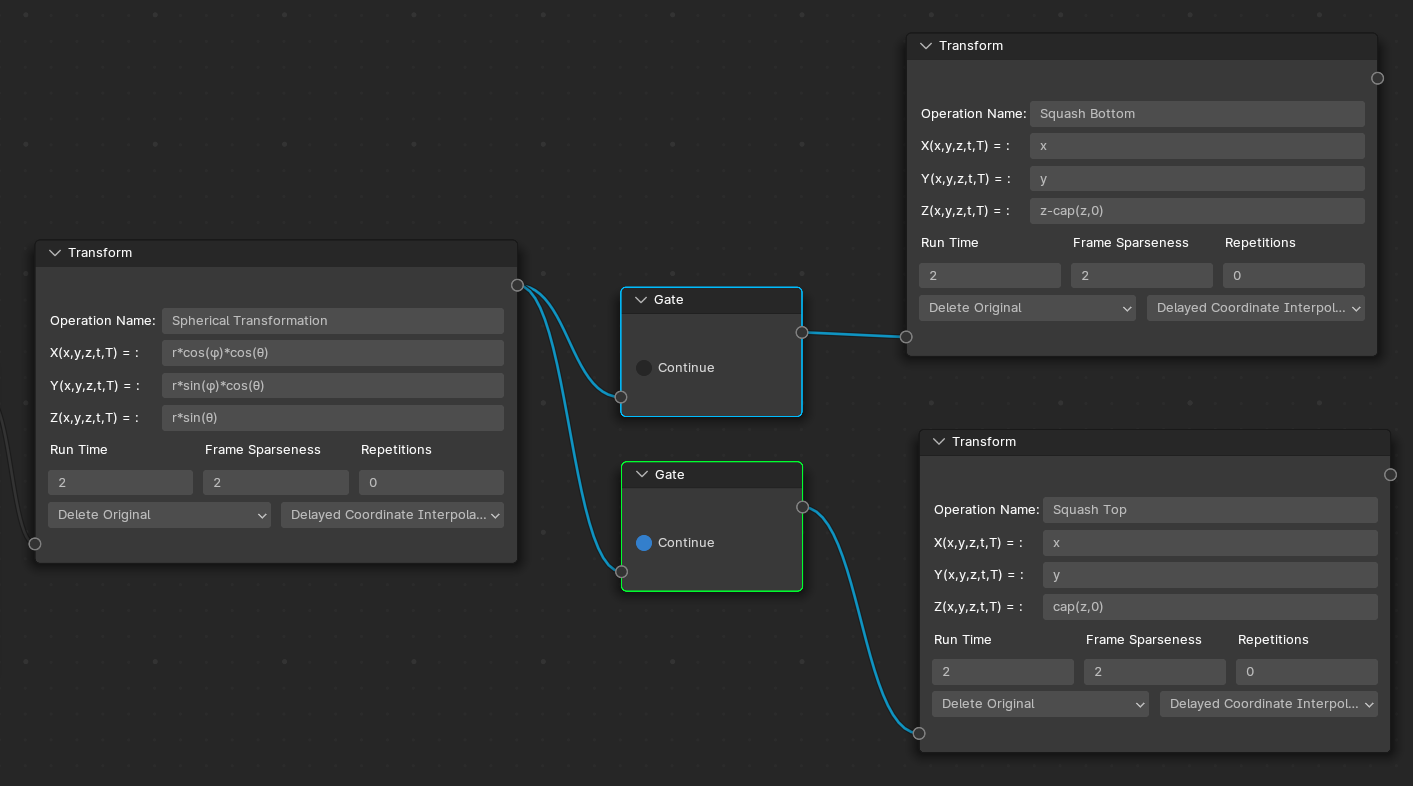
Task: Collapse the blue-outlined Gate node
Action: [x=641, y=300]
